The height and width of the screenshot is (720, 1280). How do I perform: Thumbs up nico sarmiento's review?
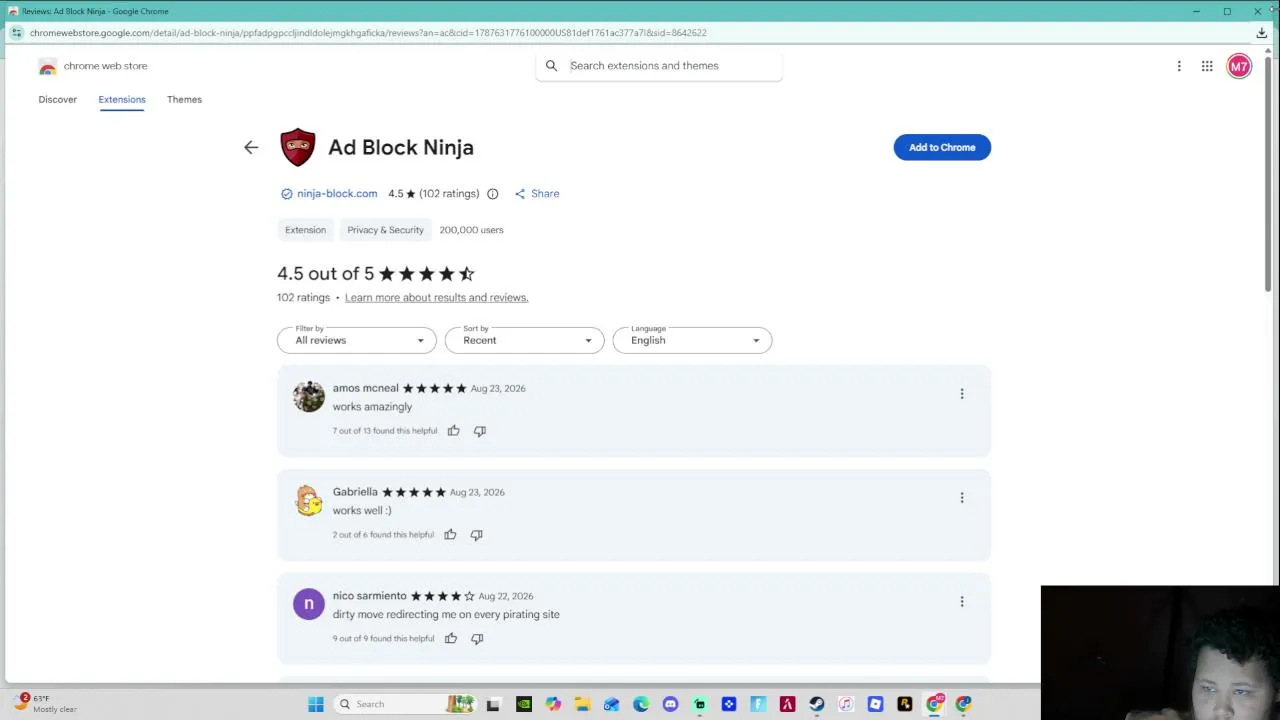[x=451, y=639]
